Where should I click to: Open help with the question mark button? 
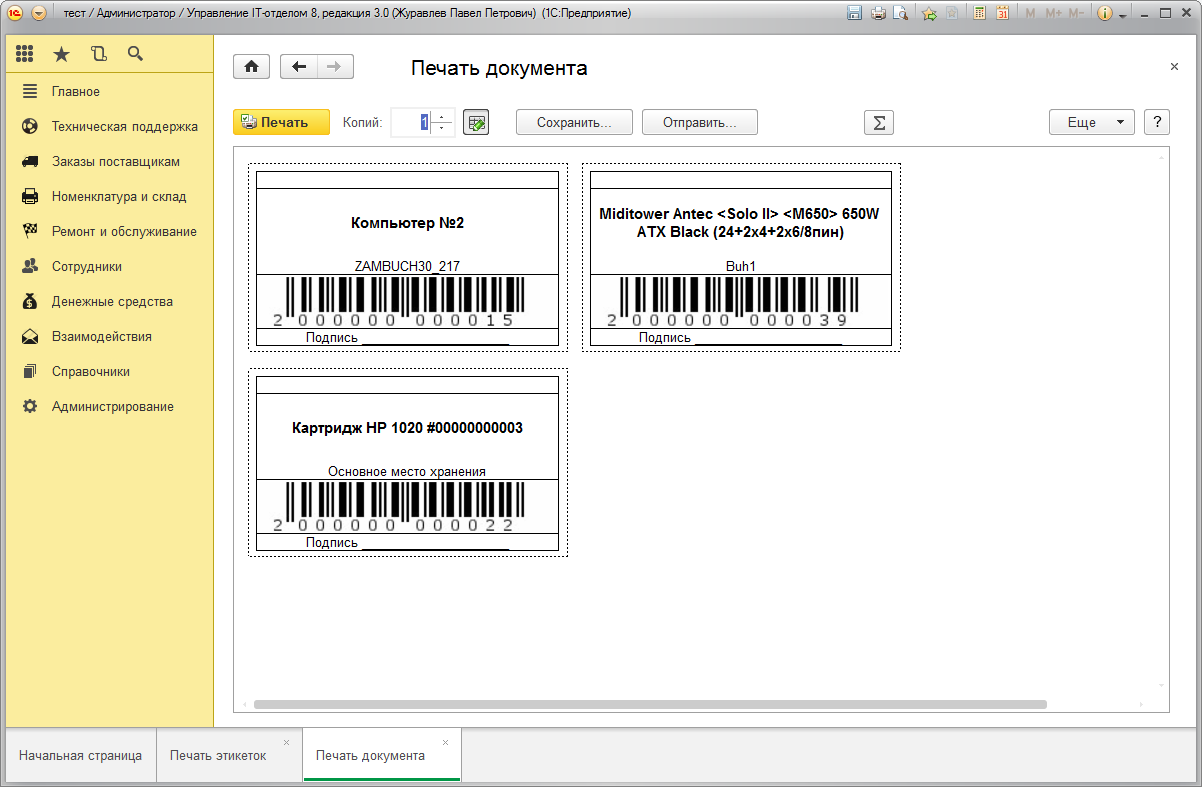1156,122
